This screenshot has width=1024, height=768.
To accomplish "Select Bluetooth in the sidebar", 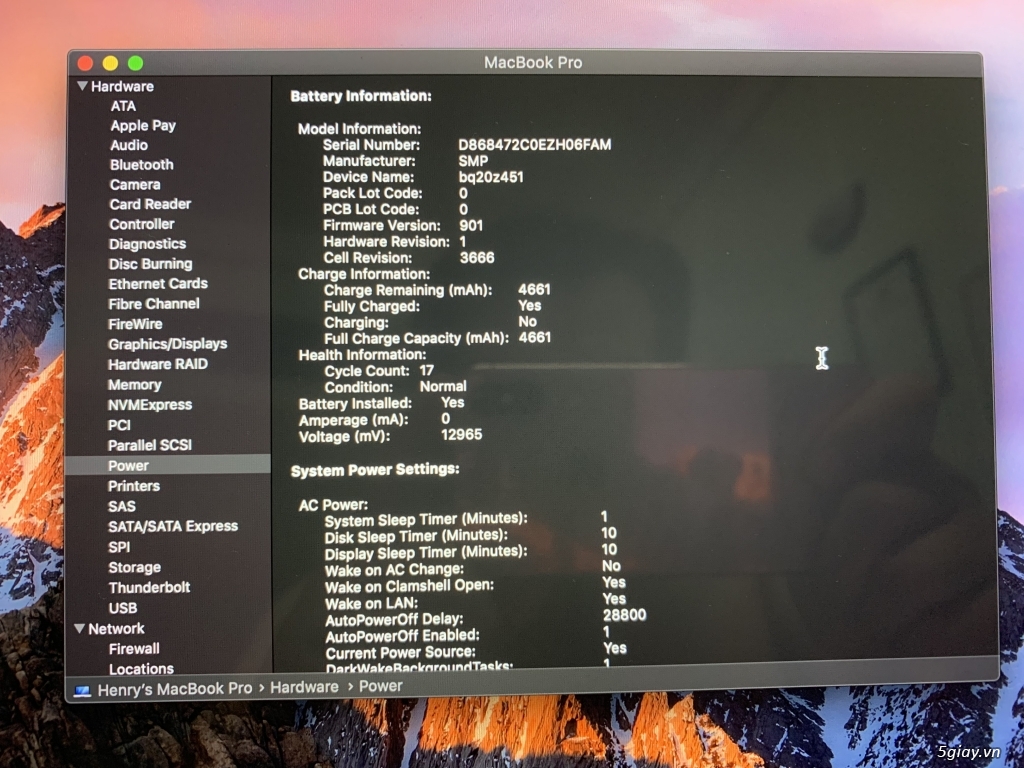I will (x=142, y=165).
